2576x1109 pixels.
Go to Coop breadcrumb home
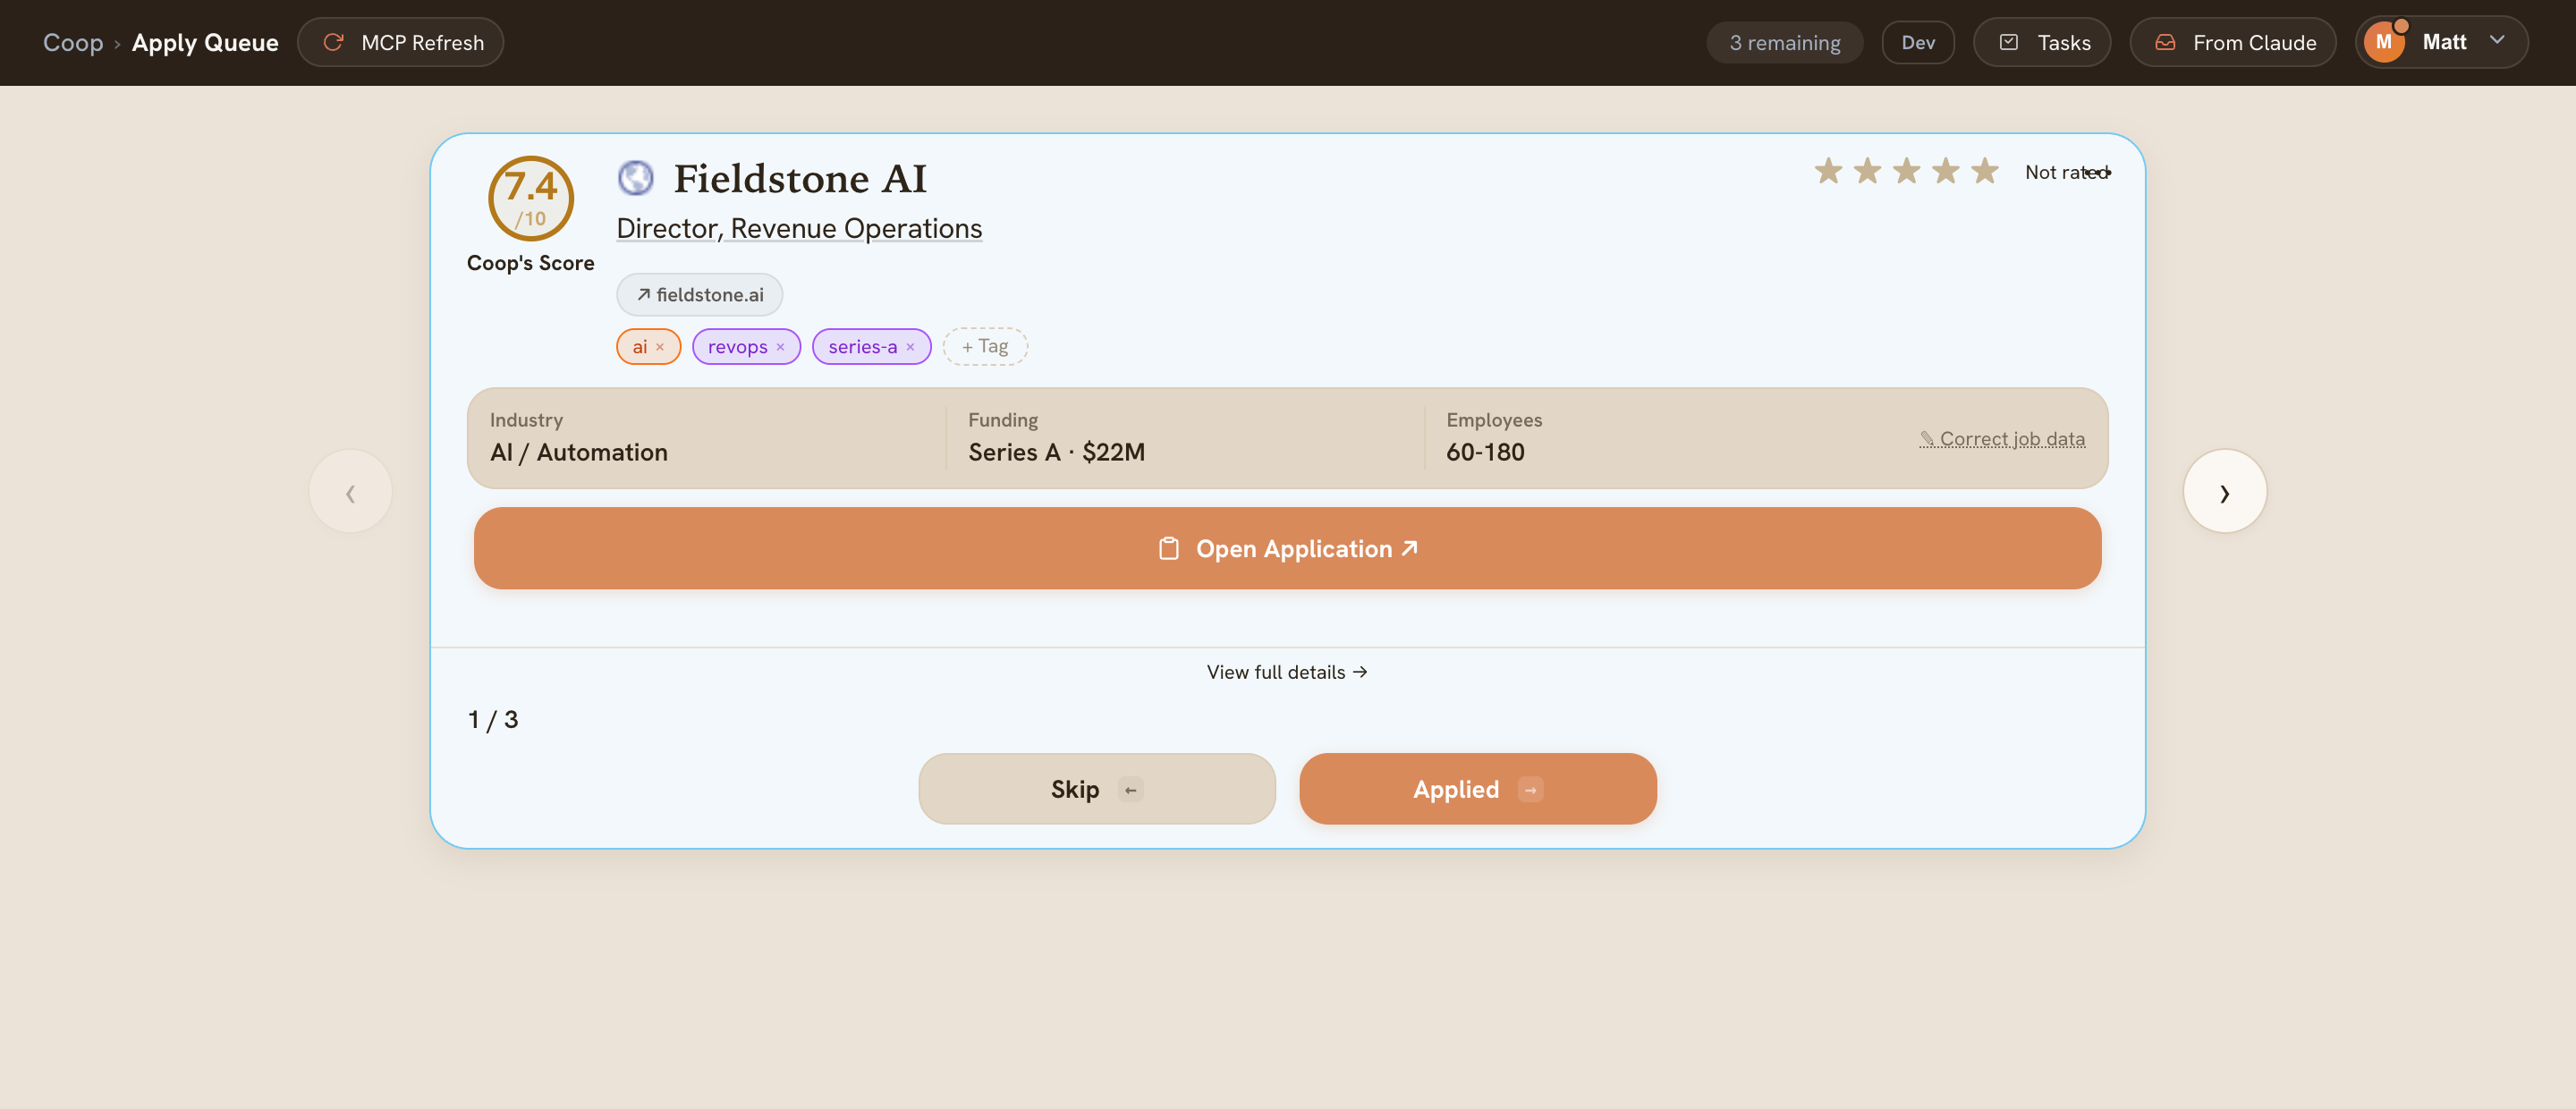click(x=73, y=42)
